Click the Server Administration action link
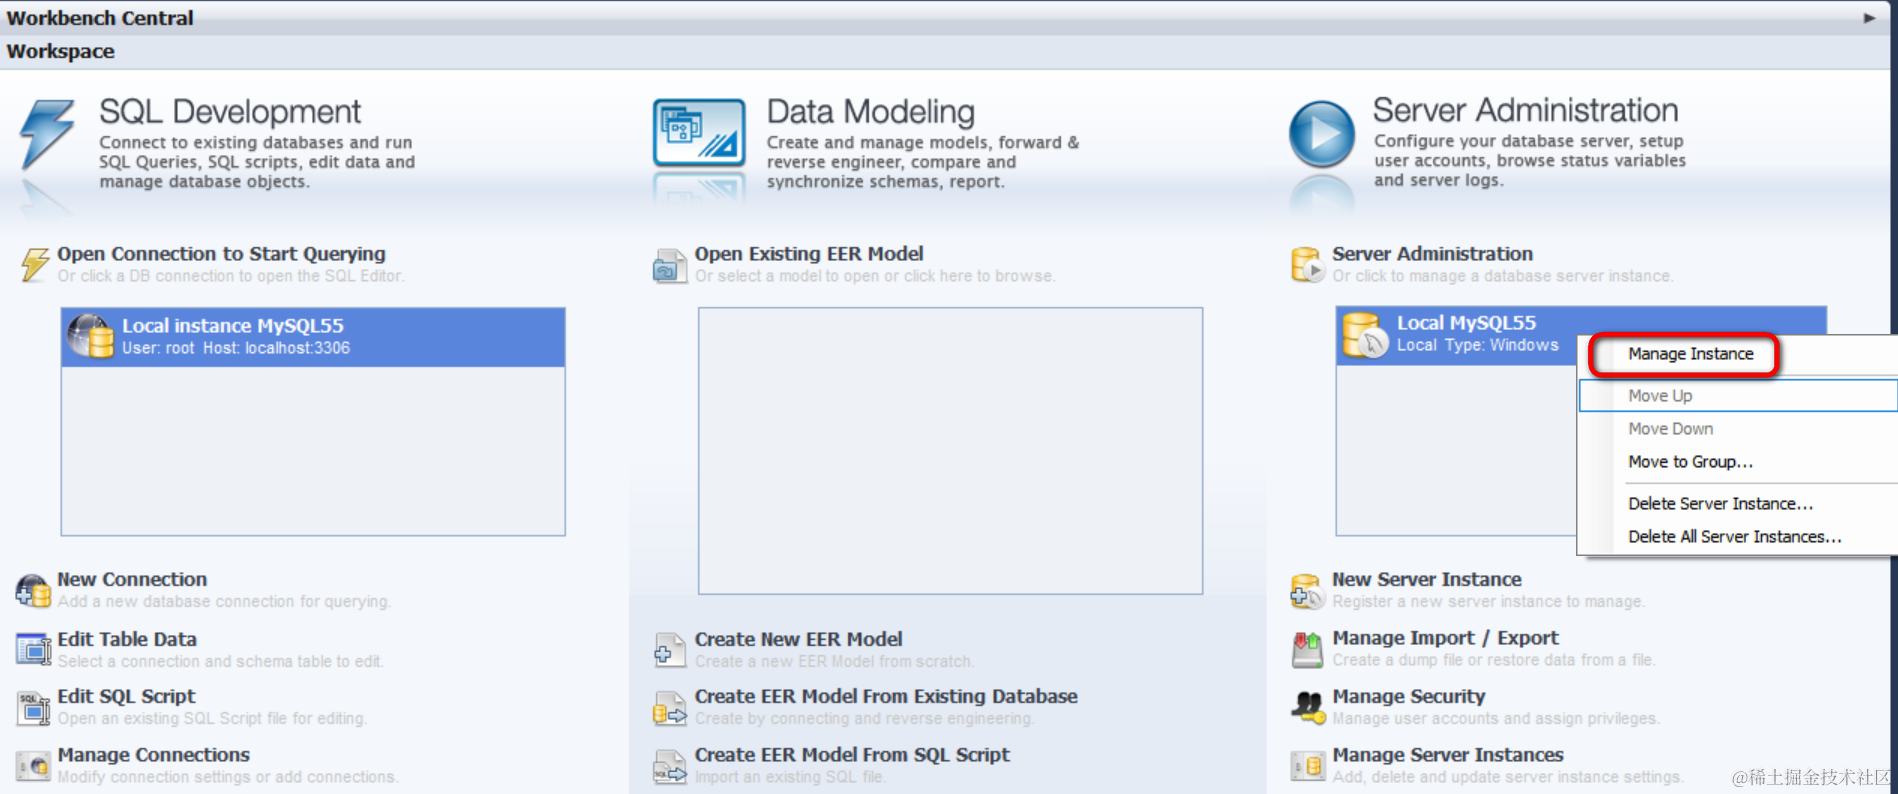The image size is (1898, 794). (1432, 254)
